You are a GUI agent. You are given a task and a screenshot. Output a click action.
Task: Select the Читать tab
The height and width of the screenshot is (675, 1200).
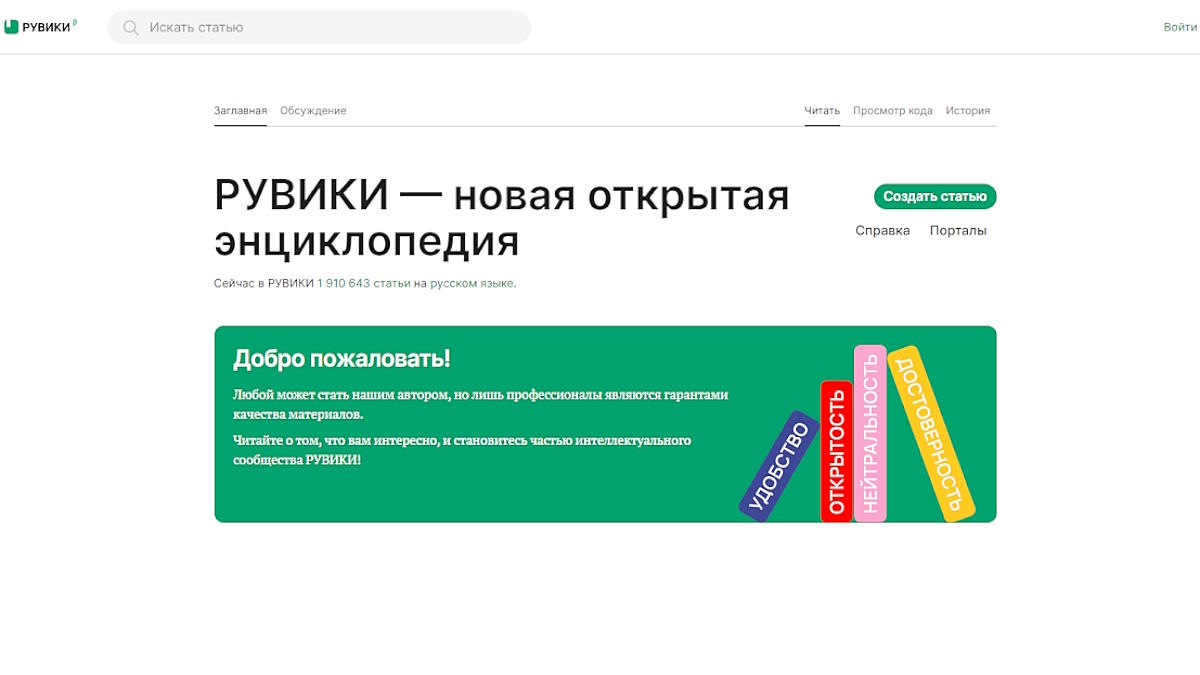(x=822, y=111)
